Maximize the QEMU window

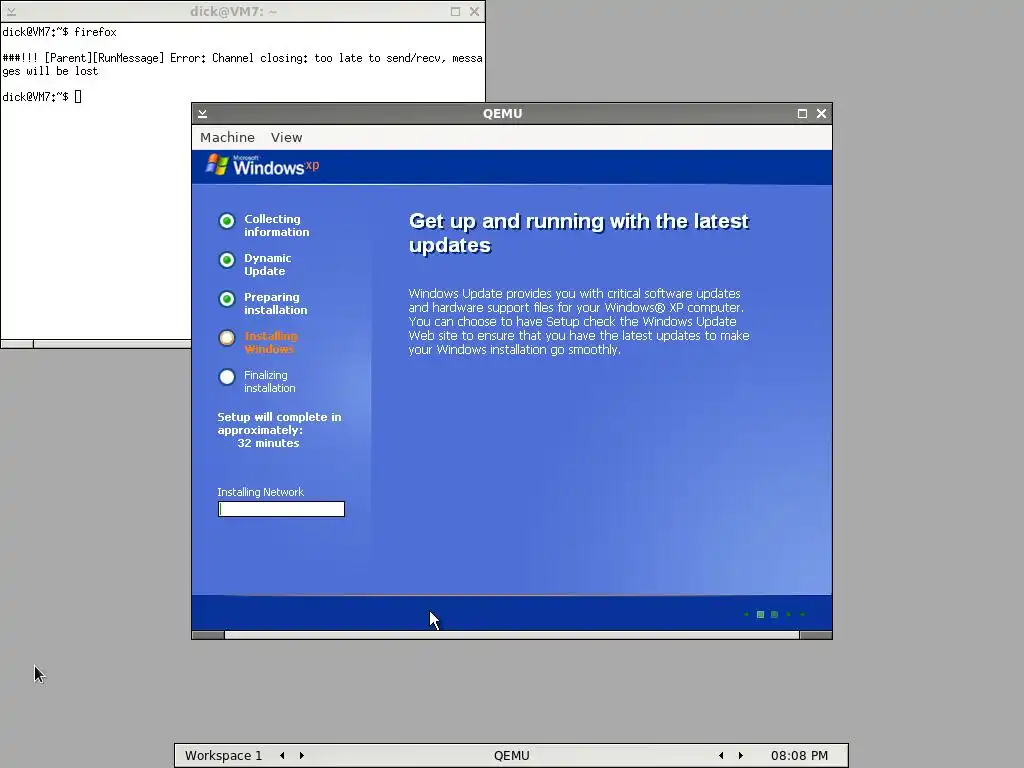tap(802, 114)
